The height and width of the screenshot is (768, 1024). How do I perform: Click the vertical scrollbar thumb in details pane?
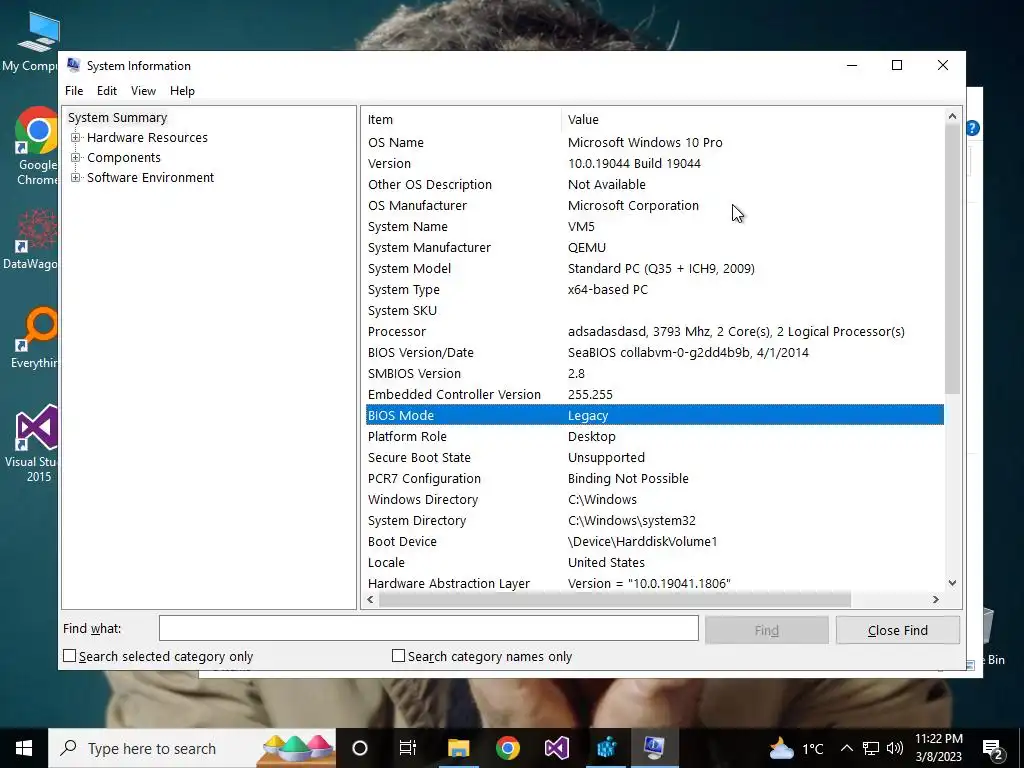pos(952,259)
